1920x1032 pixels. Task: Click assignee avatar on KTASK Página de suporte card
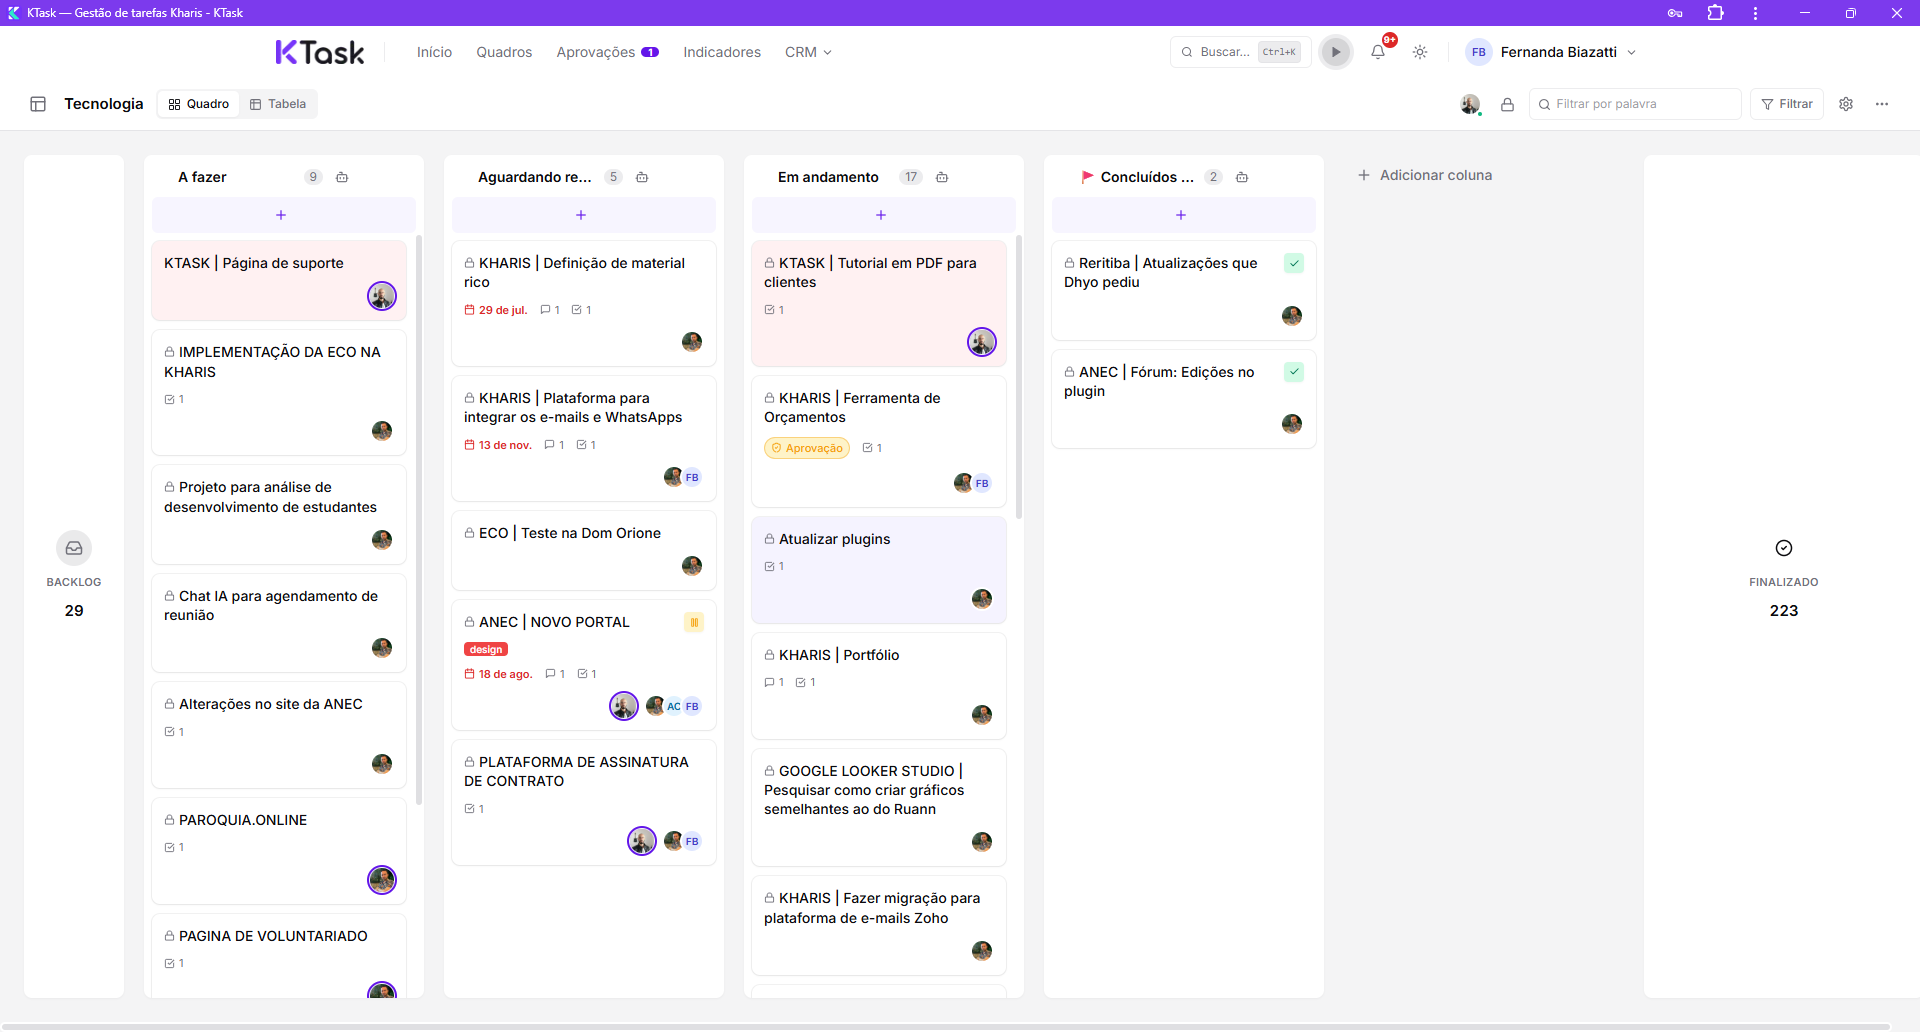point(382,296)
